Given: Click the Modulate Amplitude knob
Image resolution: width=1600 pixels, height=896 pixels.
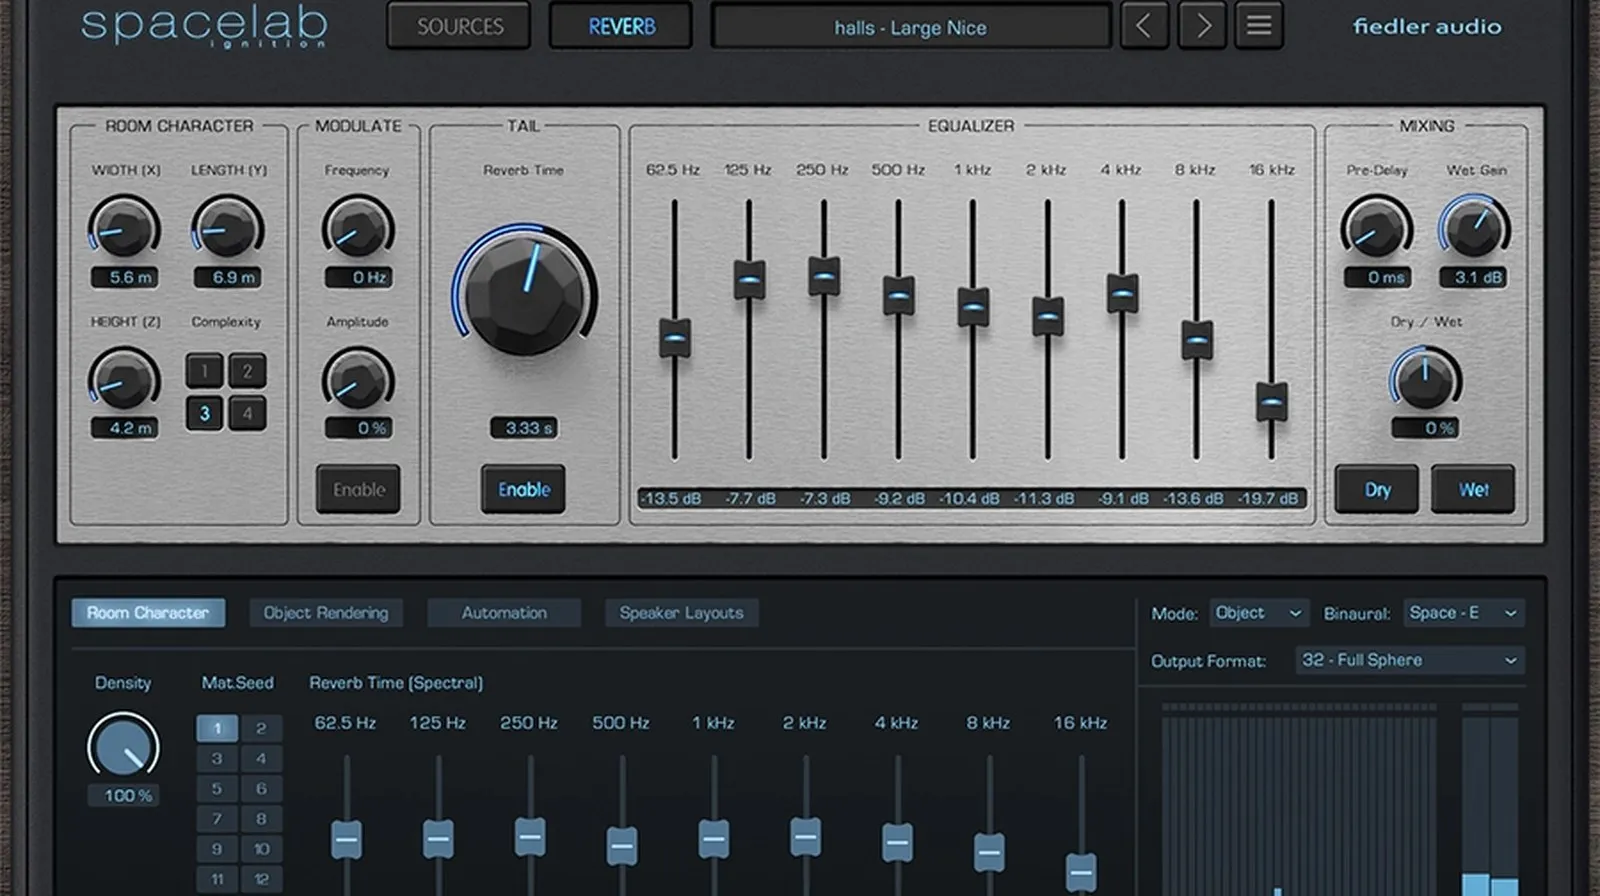Looking at the screenshot, I should coord(358,380).
